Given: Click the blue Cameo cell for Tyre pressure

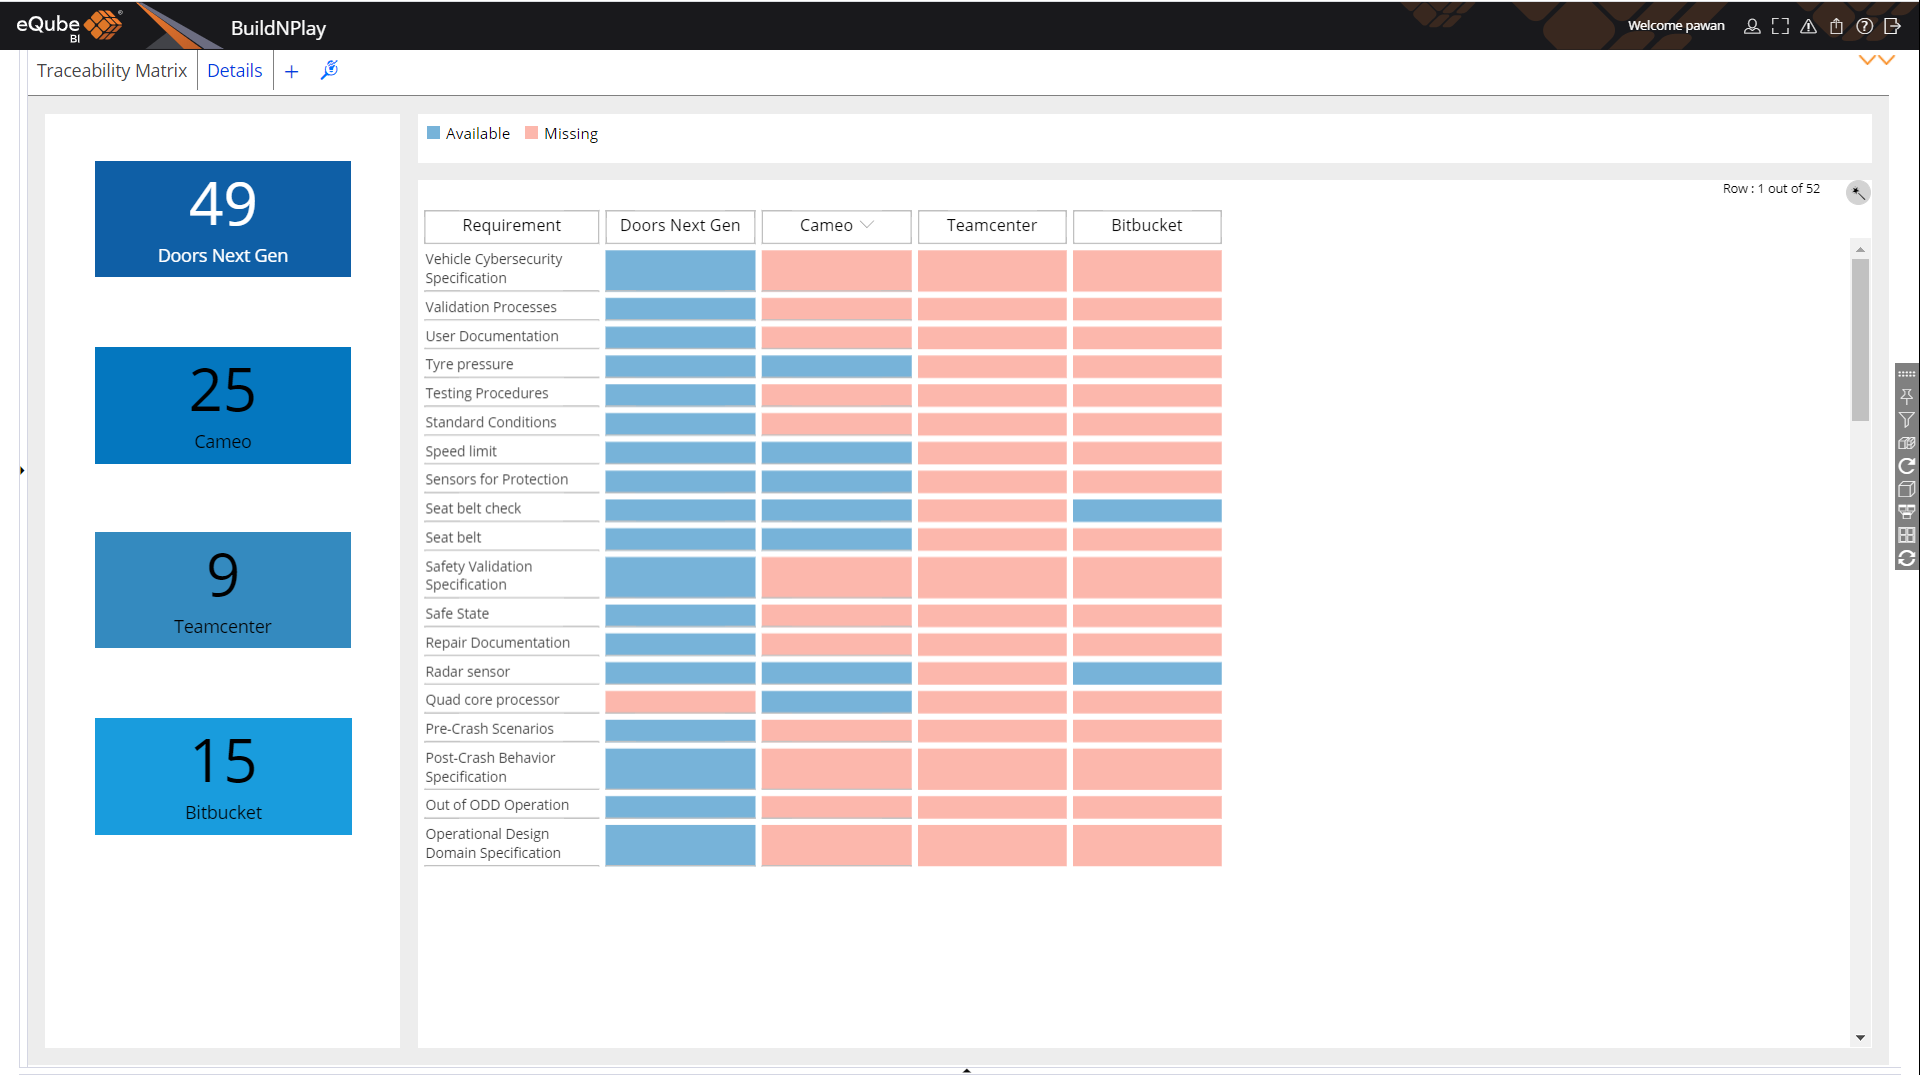Looking at the screenshot, I should click(836, 366).
